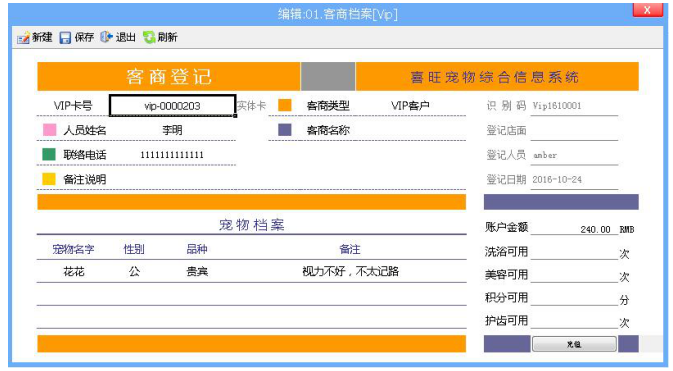The width and height of the screenshot is (673, 371).
Task: Click the 性别 column header
Action: [x=134, y=249]
